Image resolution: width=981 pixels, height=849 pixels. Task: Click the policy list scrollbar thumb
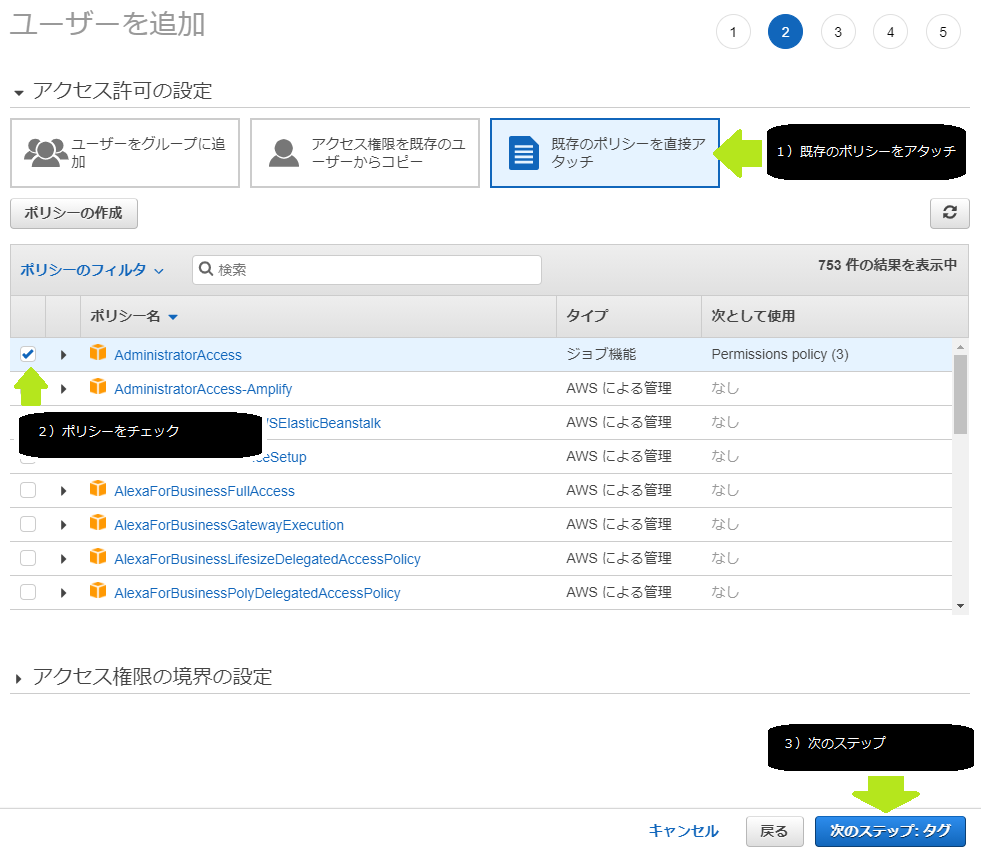[x=960, y=394]
